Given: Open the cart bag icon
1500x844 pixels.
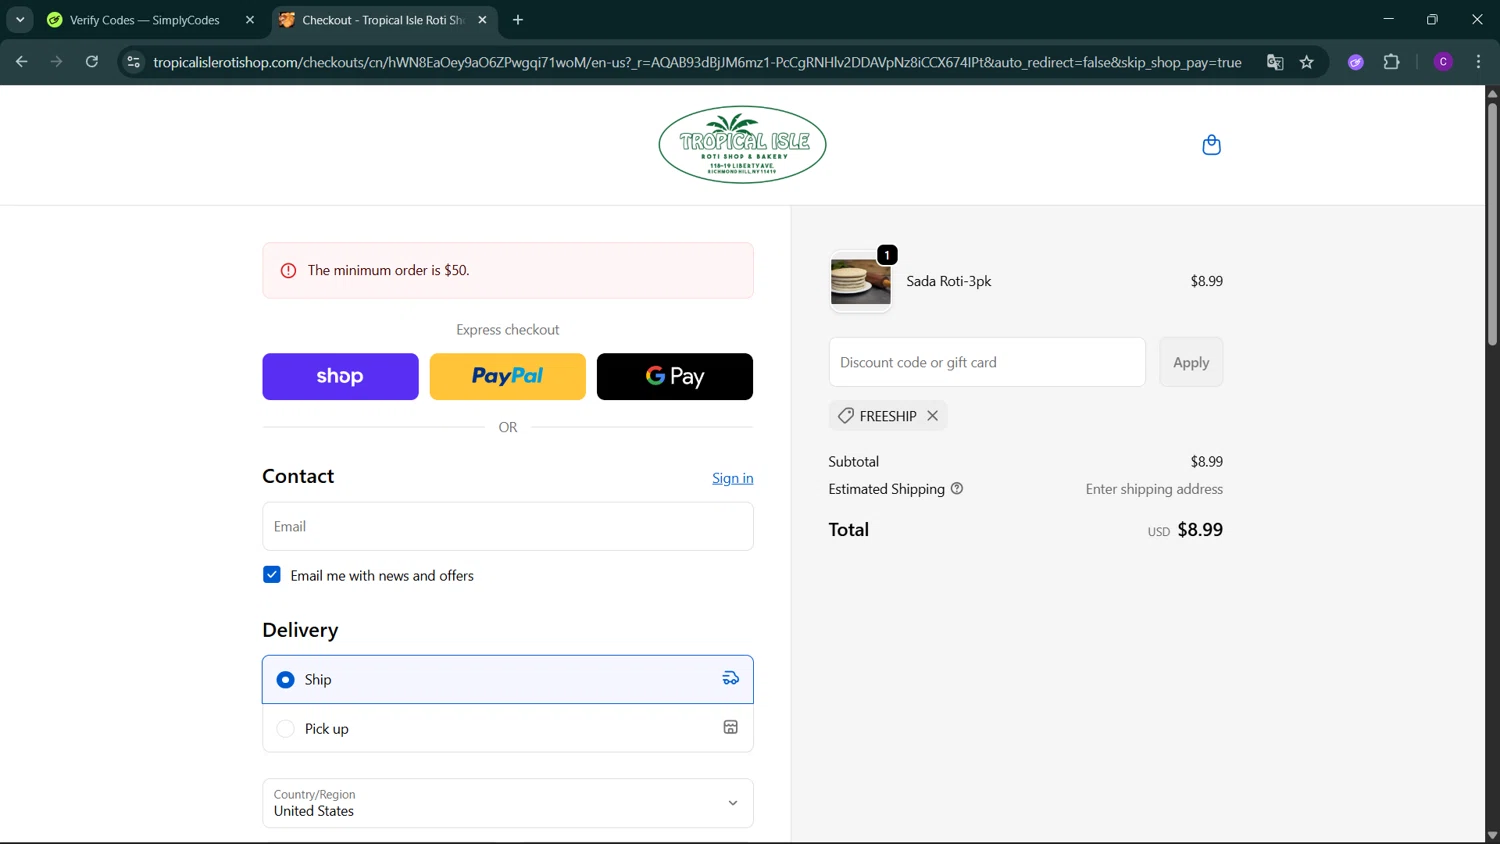Looking at the screenshot, I should [1211, 145].
